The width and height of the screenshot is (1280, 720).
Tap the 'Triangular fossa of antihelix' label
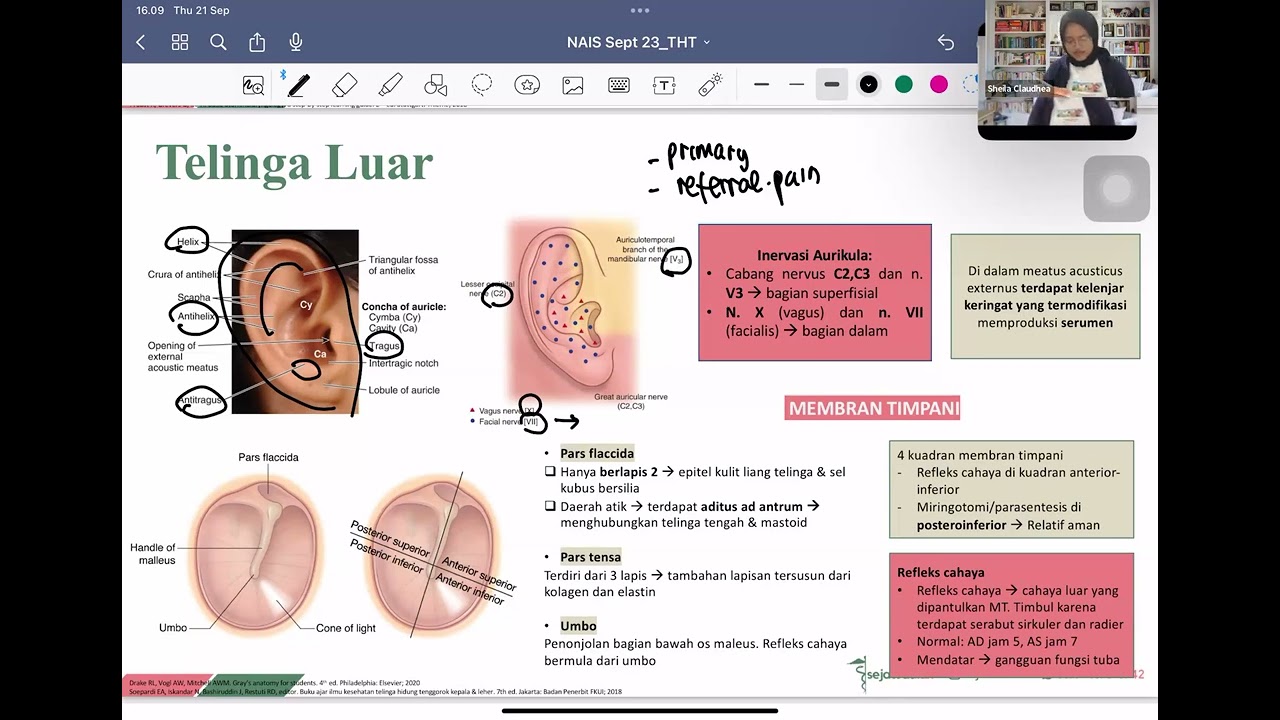click(x=403, y=265)
